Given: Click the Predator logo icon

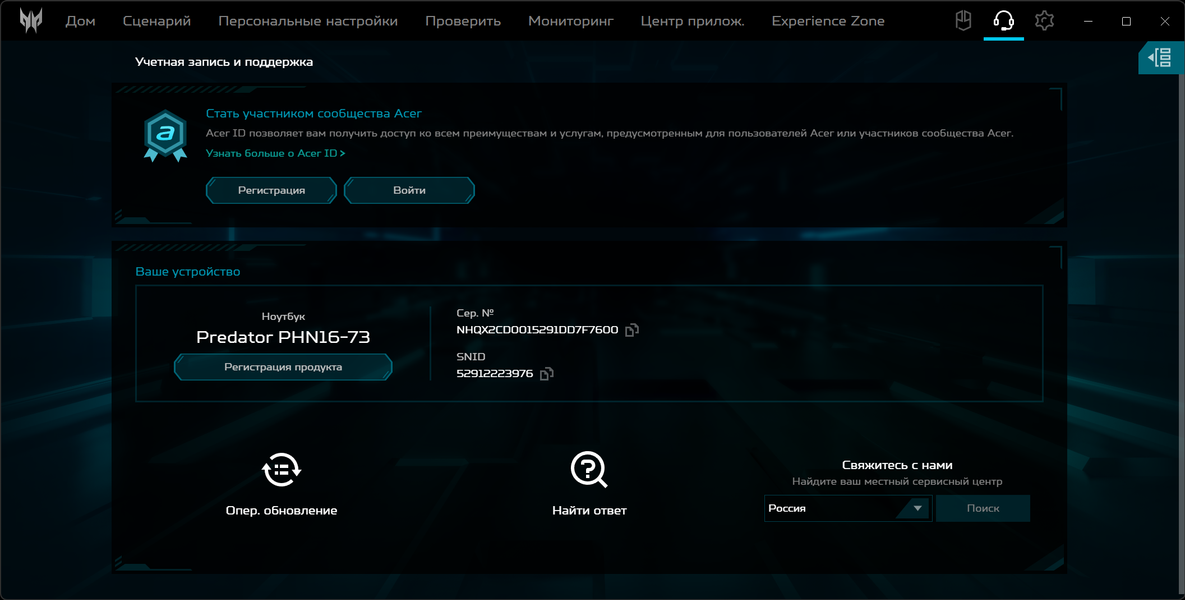Looking at the screenshot, I should (x=31, y=20).
